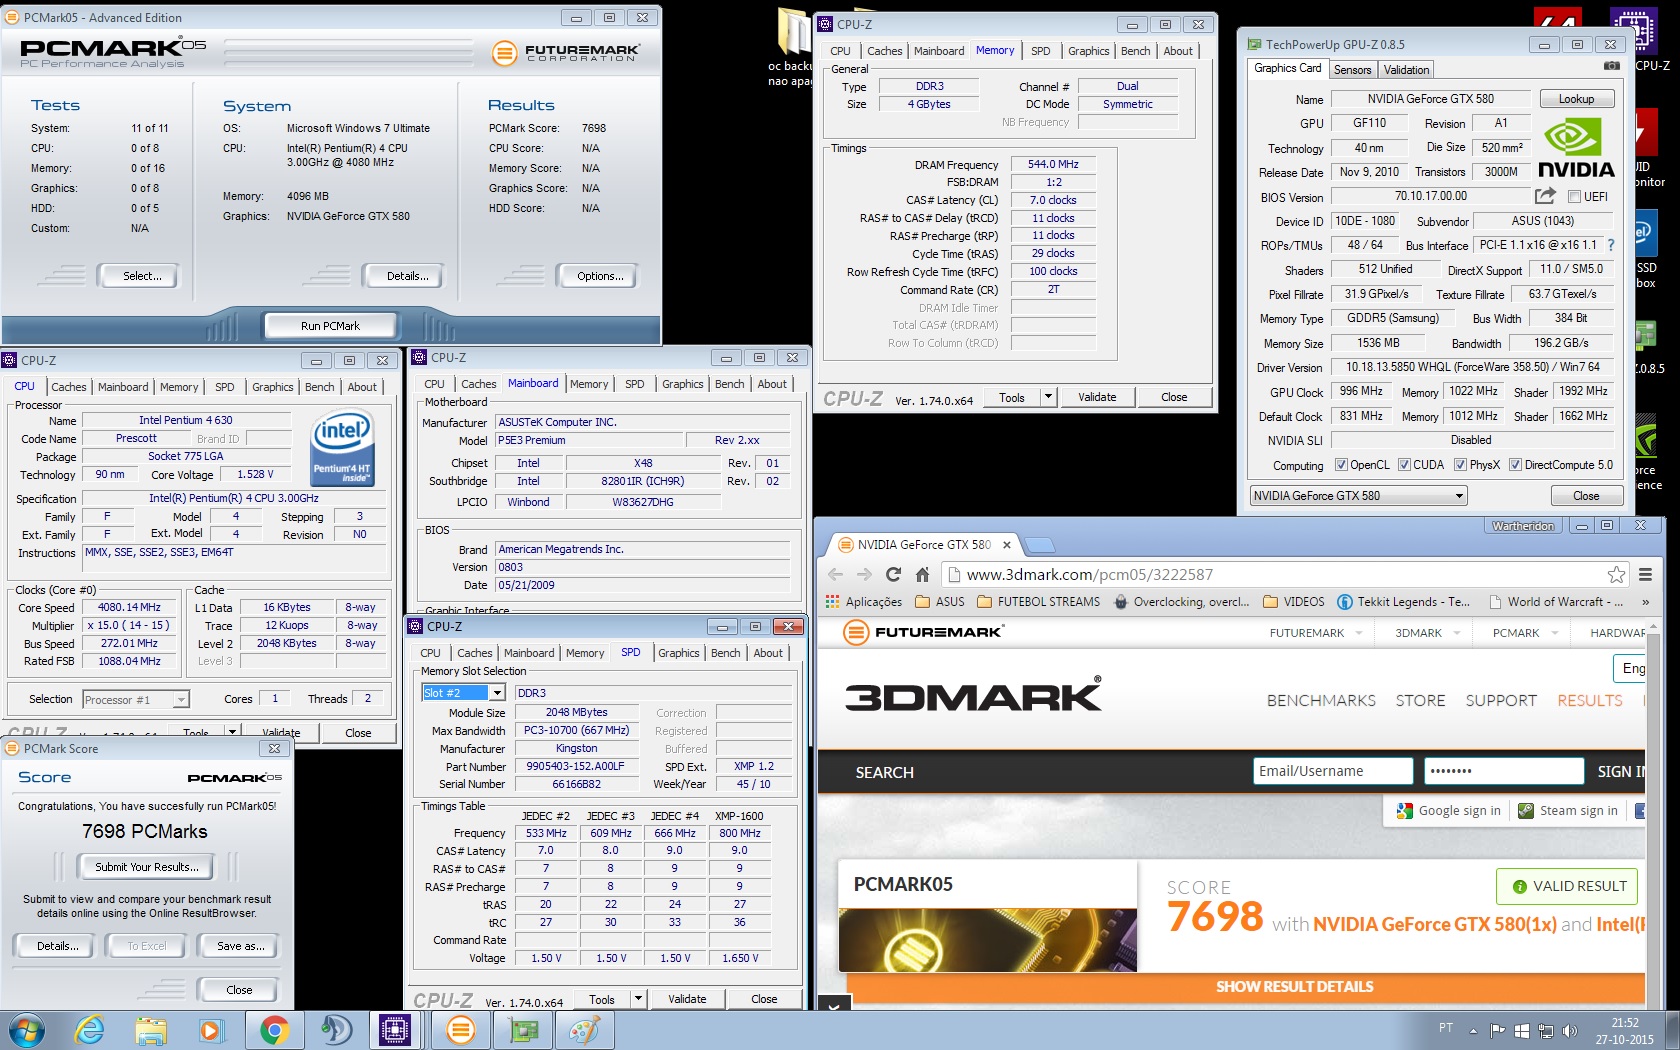Click the Steam sign in option

coord(1567,811)
